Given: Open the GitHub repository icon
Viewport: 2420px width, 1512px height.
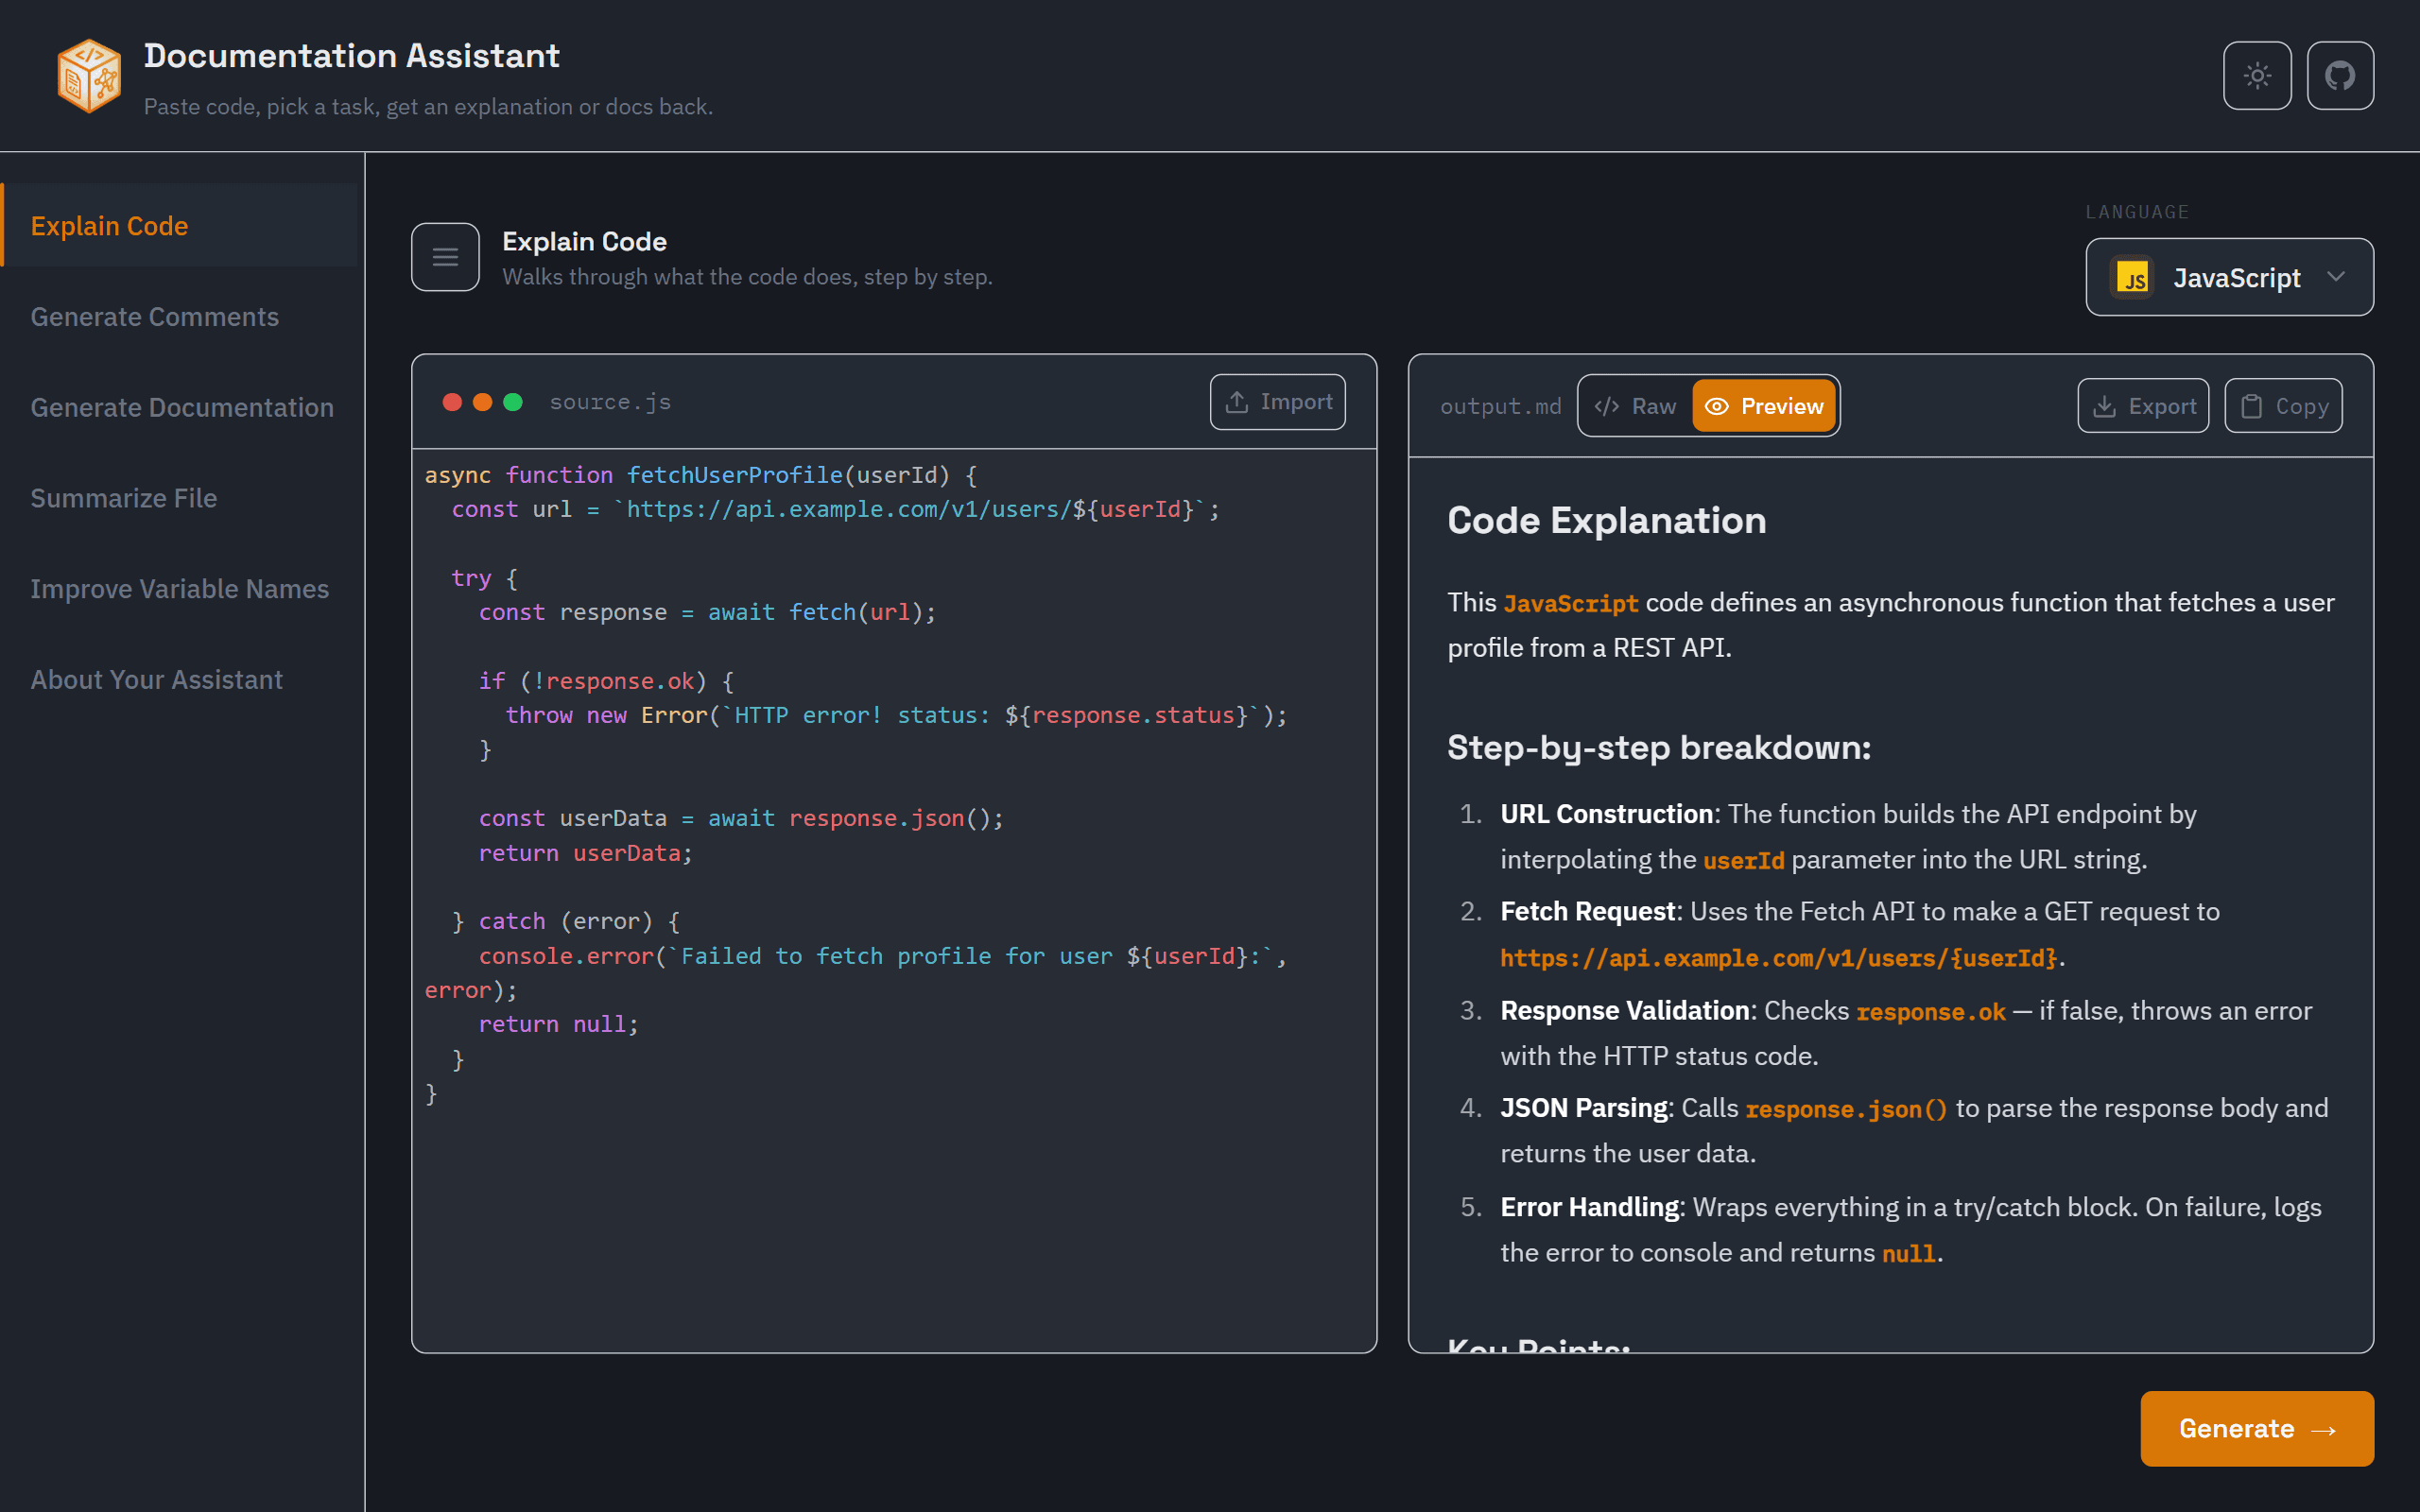Looking at the screenshot, I should click(2340, 75).
